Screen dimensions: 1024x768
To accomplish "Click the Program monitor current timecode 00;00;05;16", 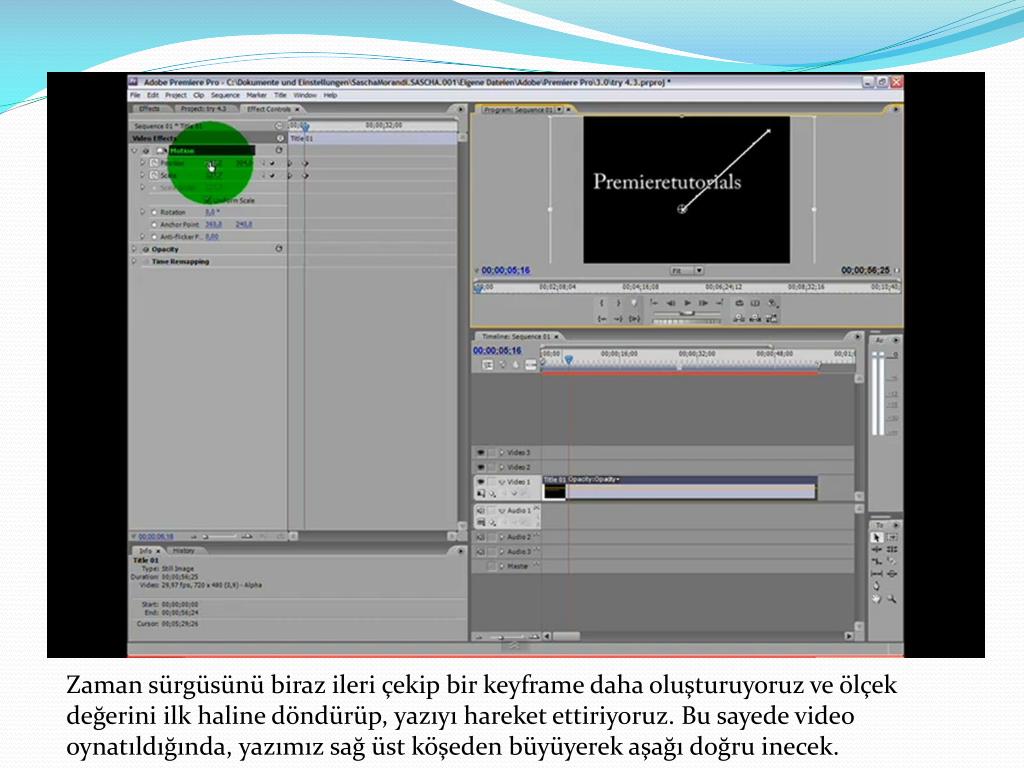I will (x=505, y=270).
